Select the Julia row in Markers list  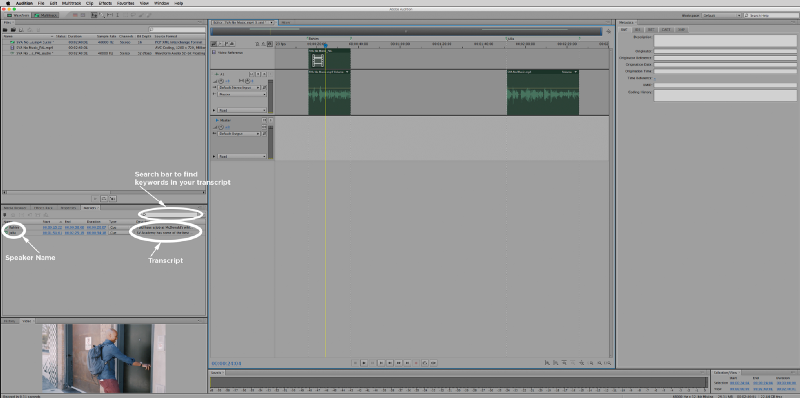pos(104,233)
